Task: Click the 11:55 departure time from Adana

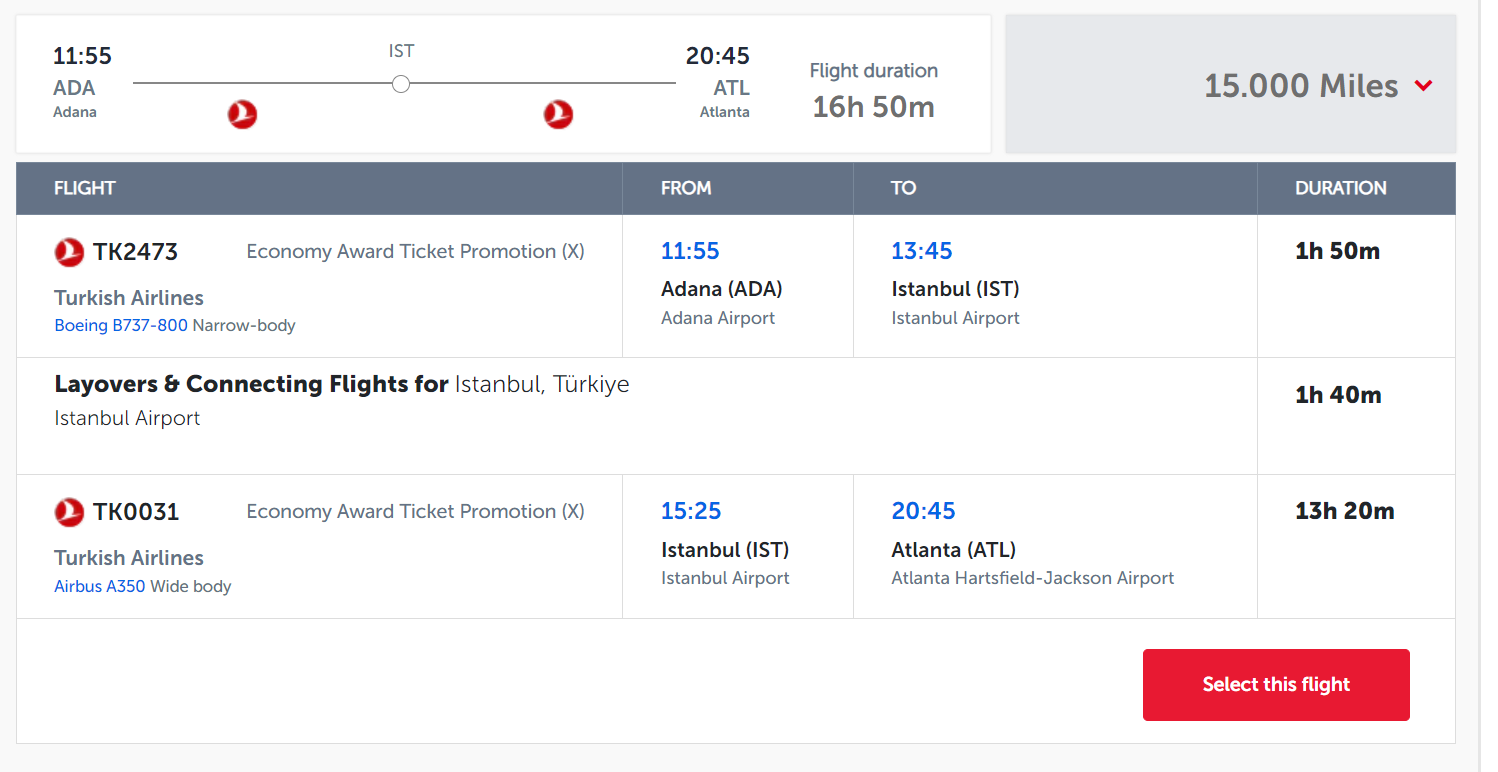Action: [x=690, y=251]
